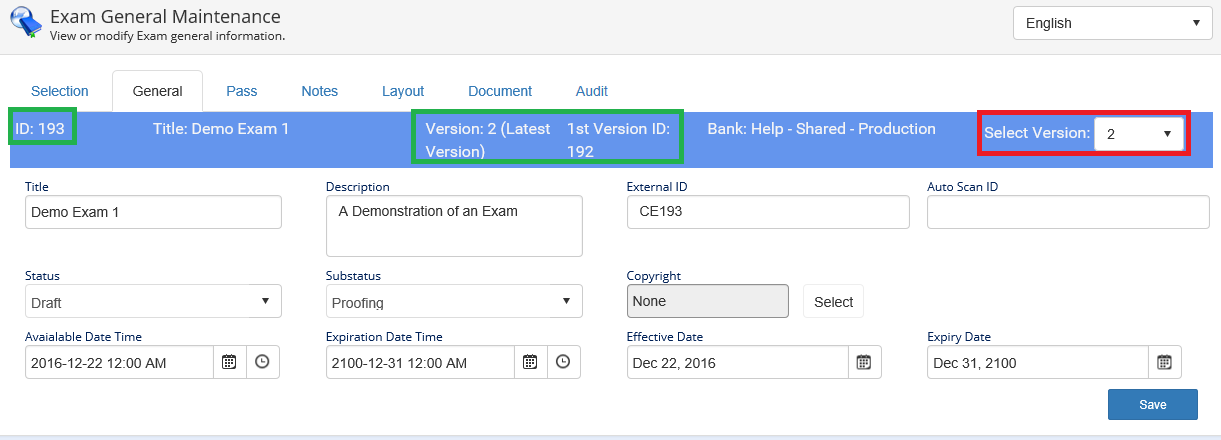Open calendar picker for Avaialable Date Time
The width and height of the screenshot is (1221, 440).
(x=229, y=362)
